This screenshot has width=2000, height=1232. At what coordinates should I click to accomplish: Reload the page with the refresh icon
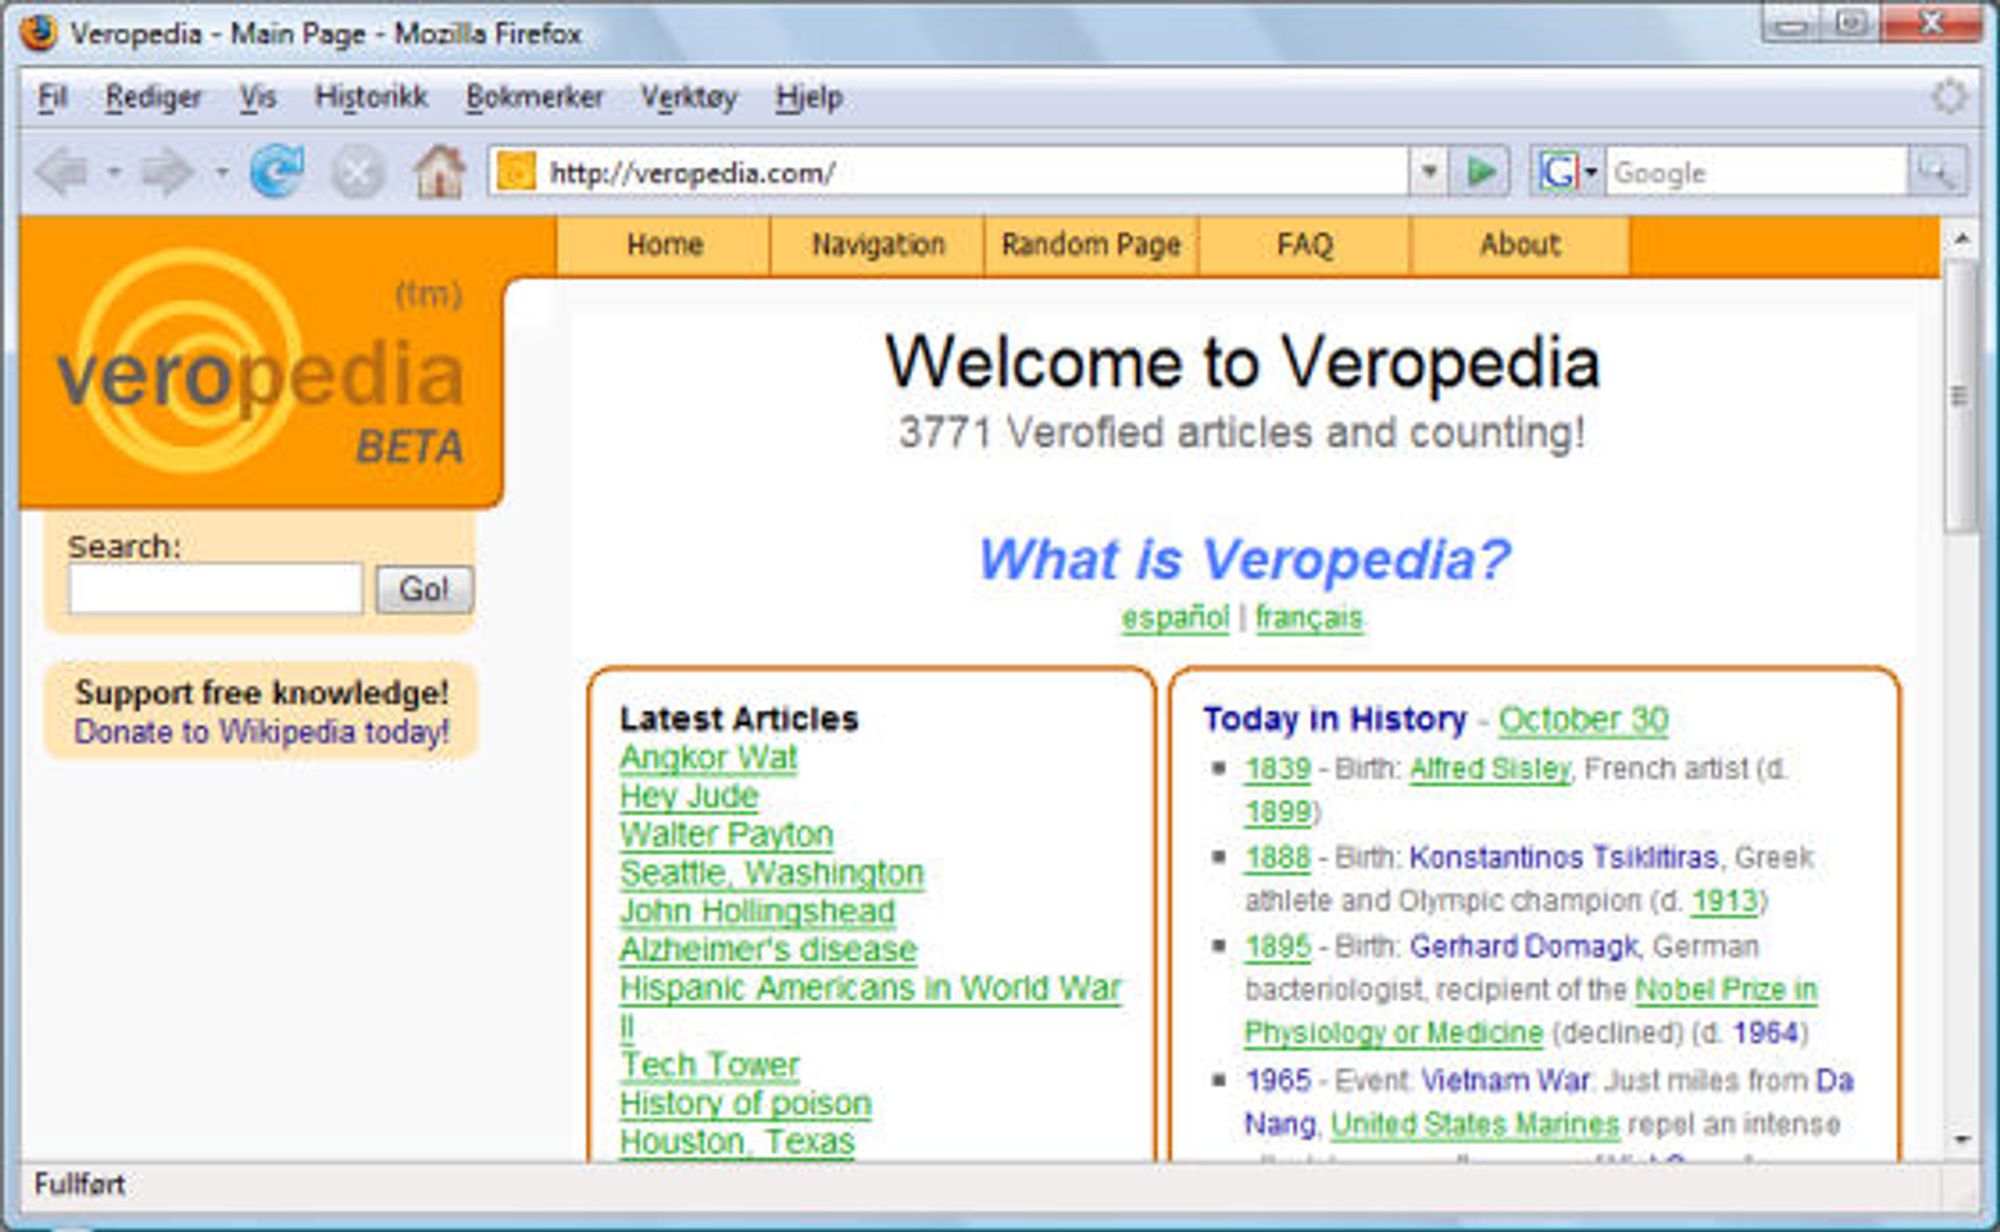(x=277, y=172)
